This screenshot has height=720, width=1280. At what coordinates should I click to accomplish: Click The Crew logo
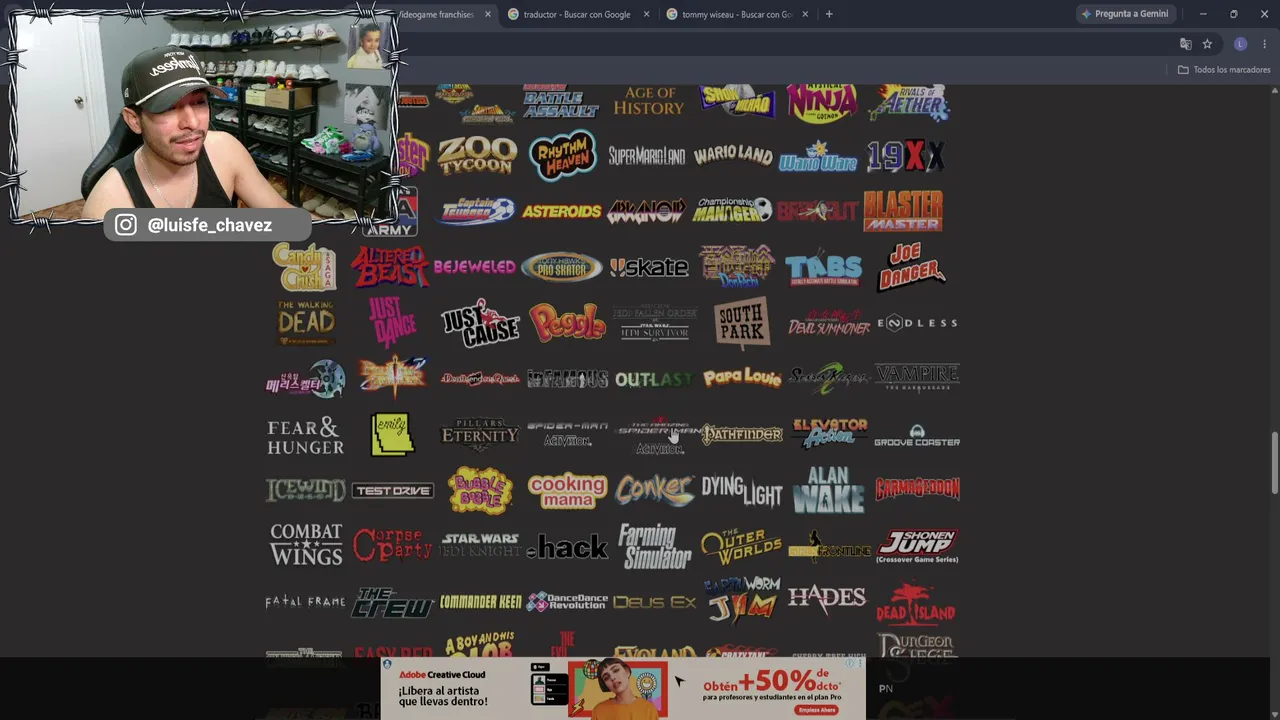[x=392, y=603]
